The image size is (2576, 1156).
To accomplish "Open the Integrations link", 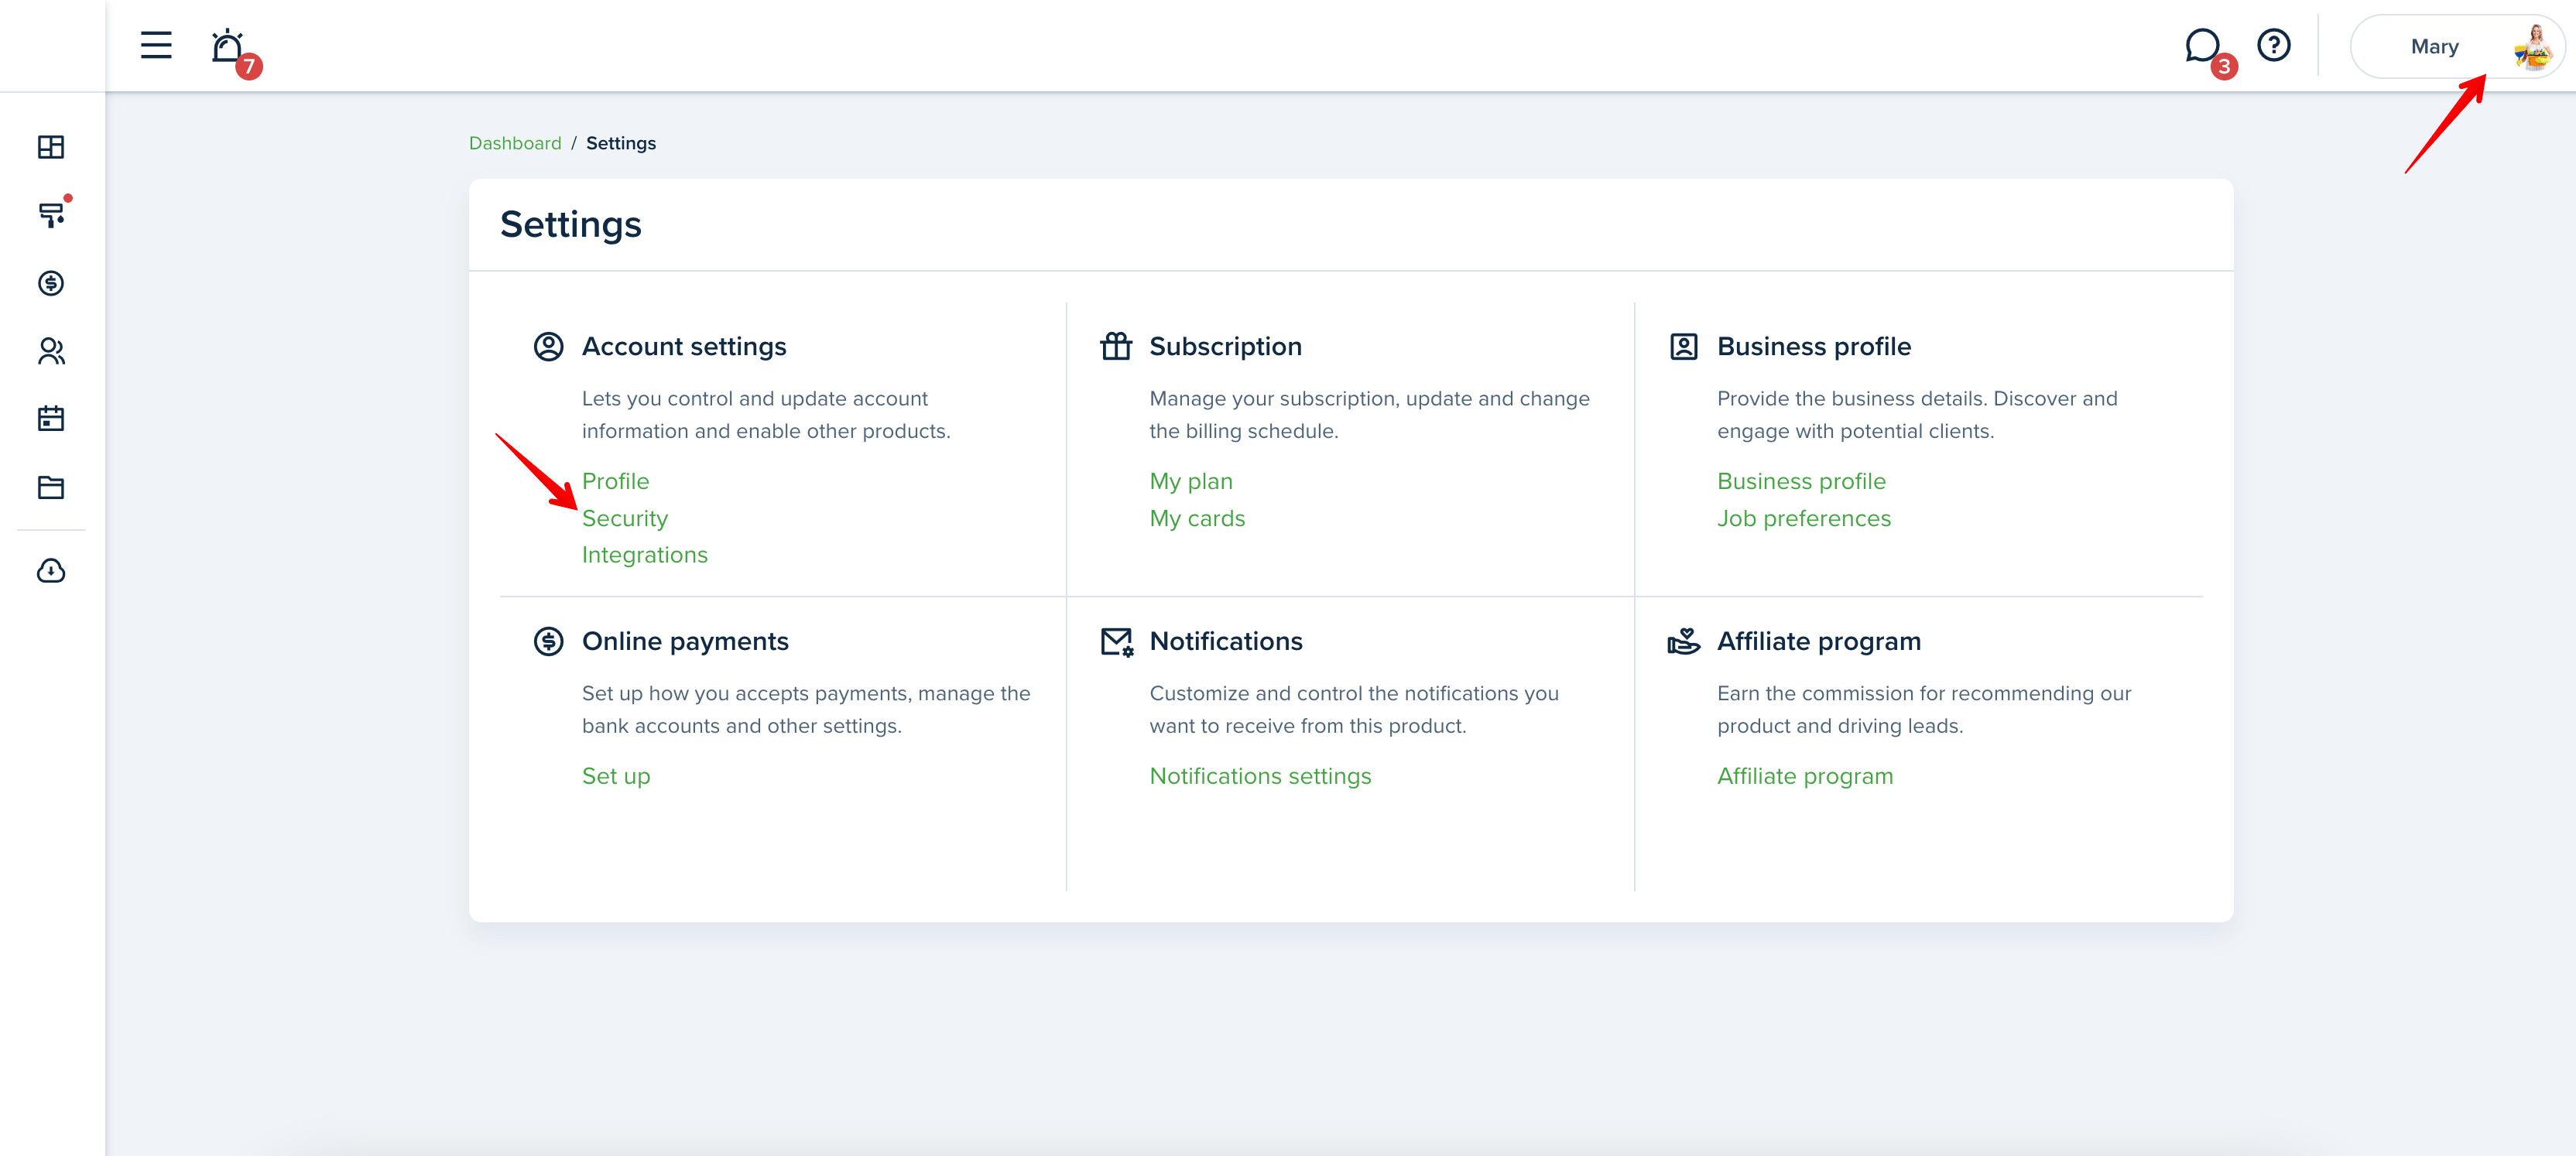I will [645, 555].
